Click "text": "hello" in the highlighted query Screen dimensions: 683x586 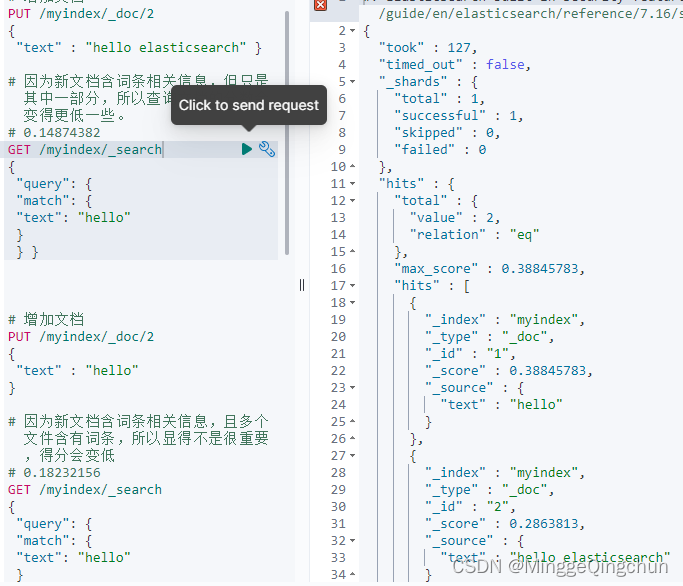[73, 217]
